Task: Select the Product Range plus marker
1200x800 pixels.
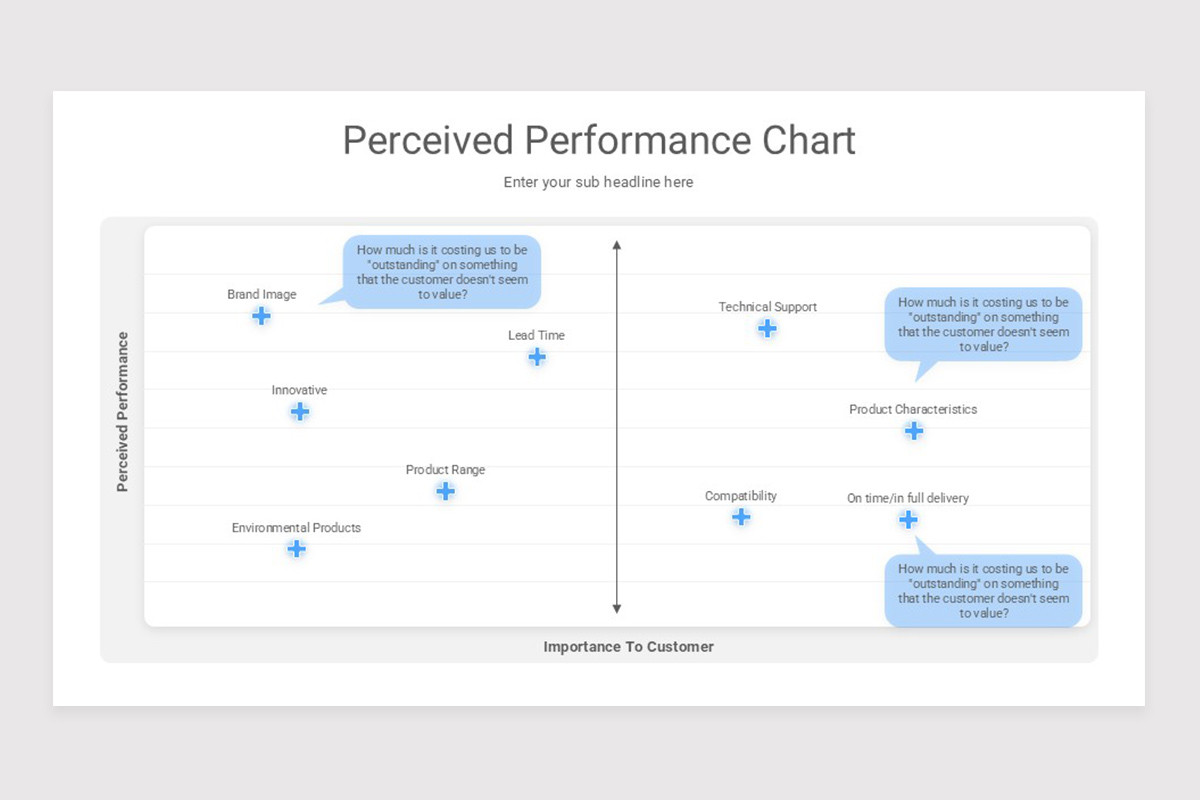Action: point(446,491)
